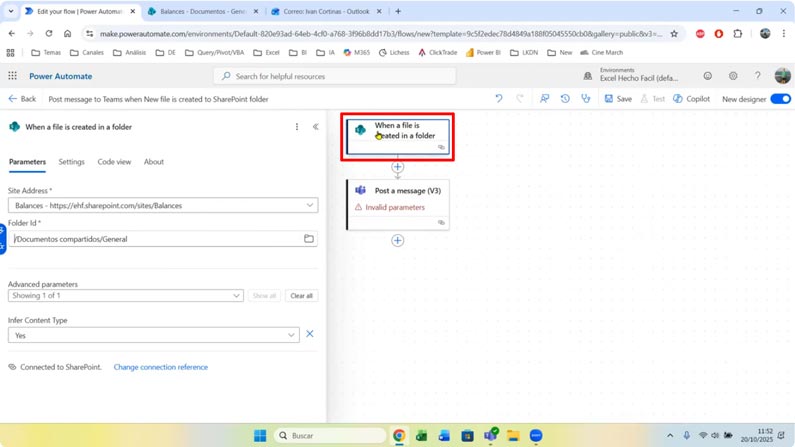This screenshot has width=795, height=447.
Task: Click the Undo icon in the toolbar
Action: [x=499, y=99]
